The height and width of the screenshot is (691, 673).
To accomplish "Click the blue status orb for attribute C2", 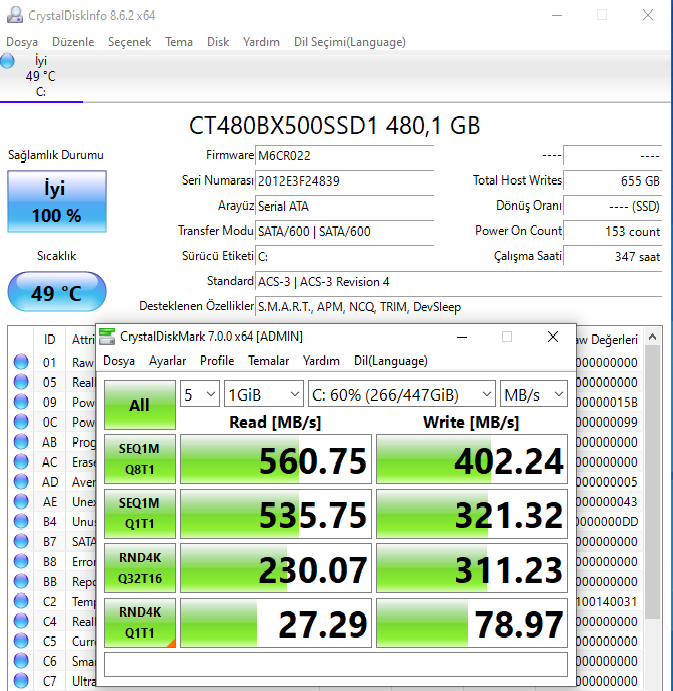I will pyautogui.click(x=21, y=601).
